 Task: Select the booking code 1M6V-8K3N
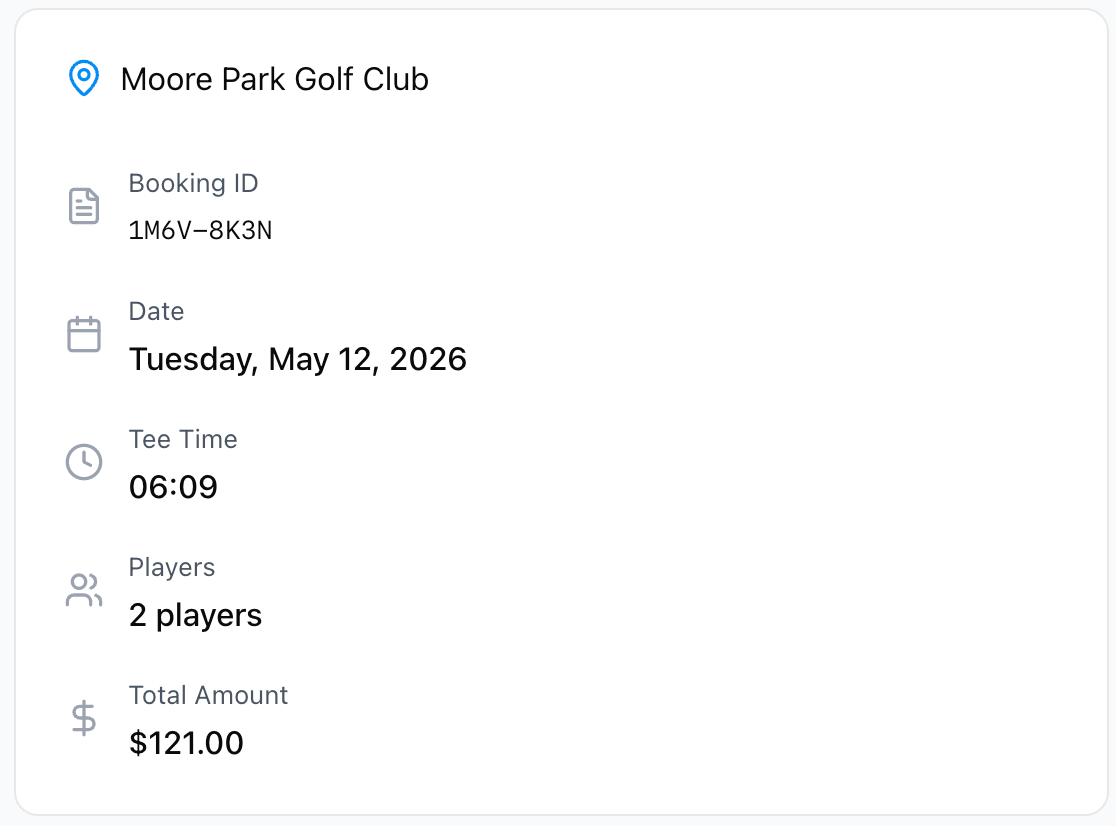click(x=201, y=231)
